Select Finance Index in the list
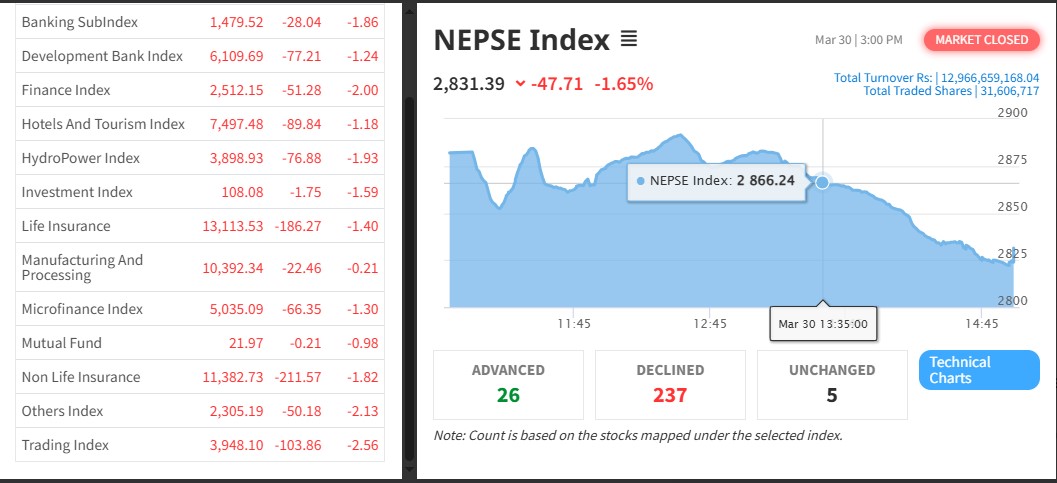Screen dimensions: 1057x483 coord(66,90)
